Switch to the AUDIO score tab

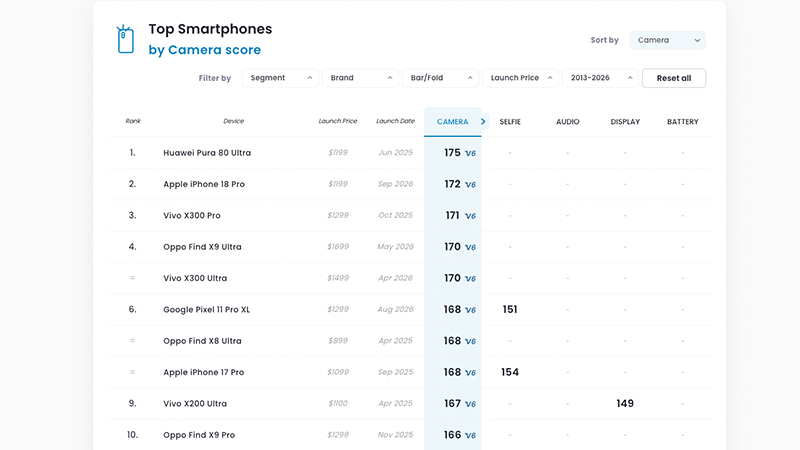567,122
